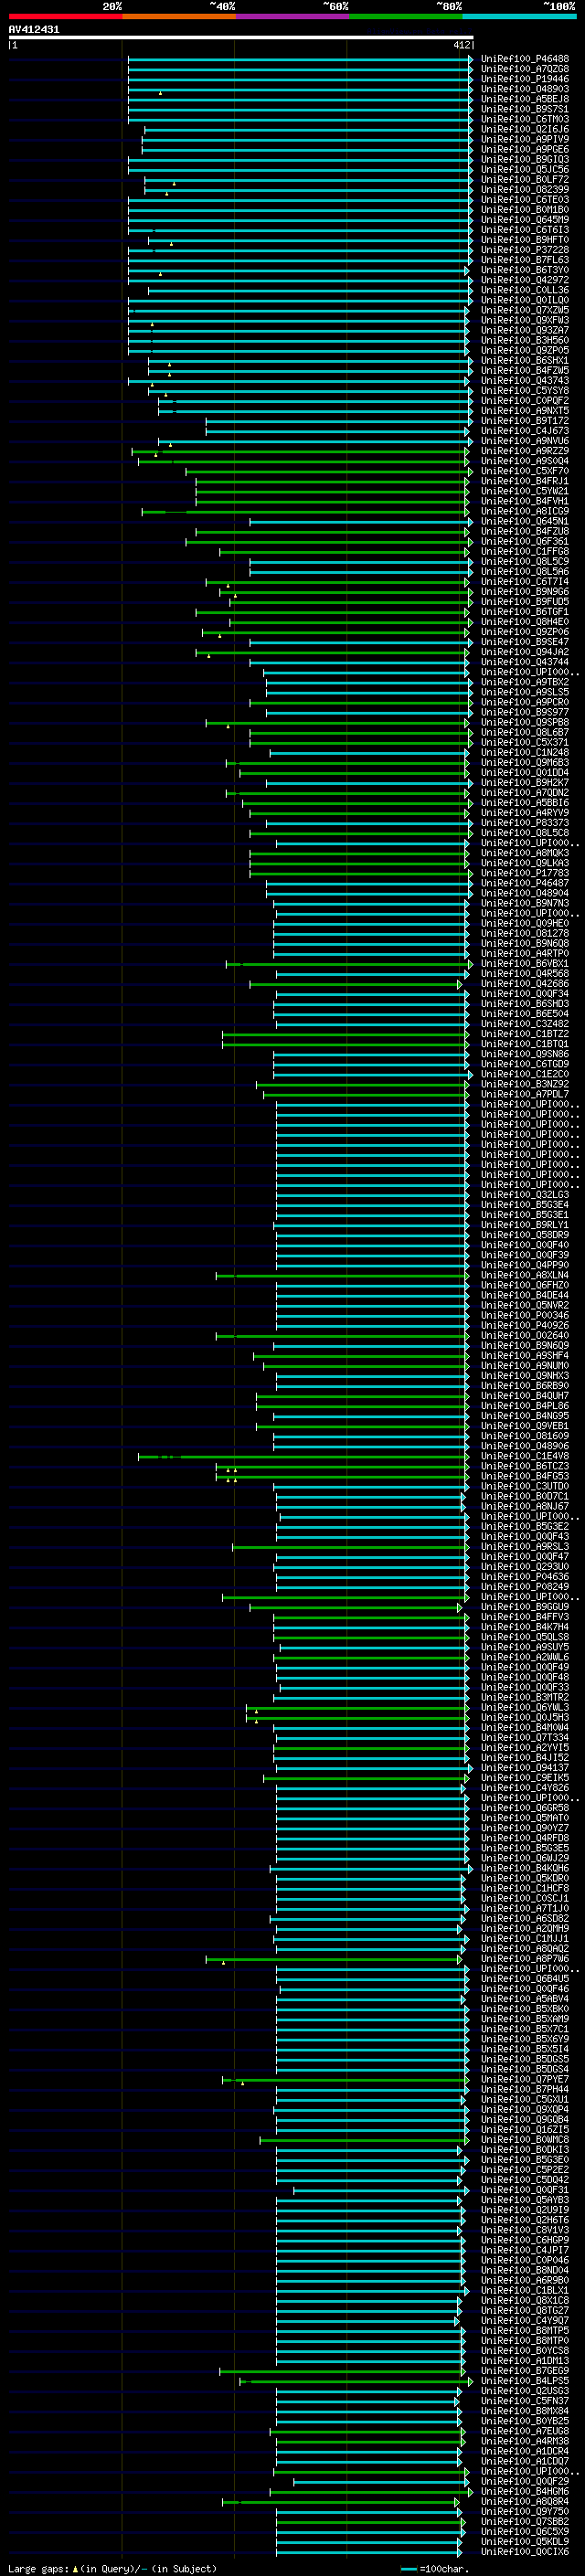Select hit label UniRef100_A9TBX2

[525, 682]
